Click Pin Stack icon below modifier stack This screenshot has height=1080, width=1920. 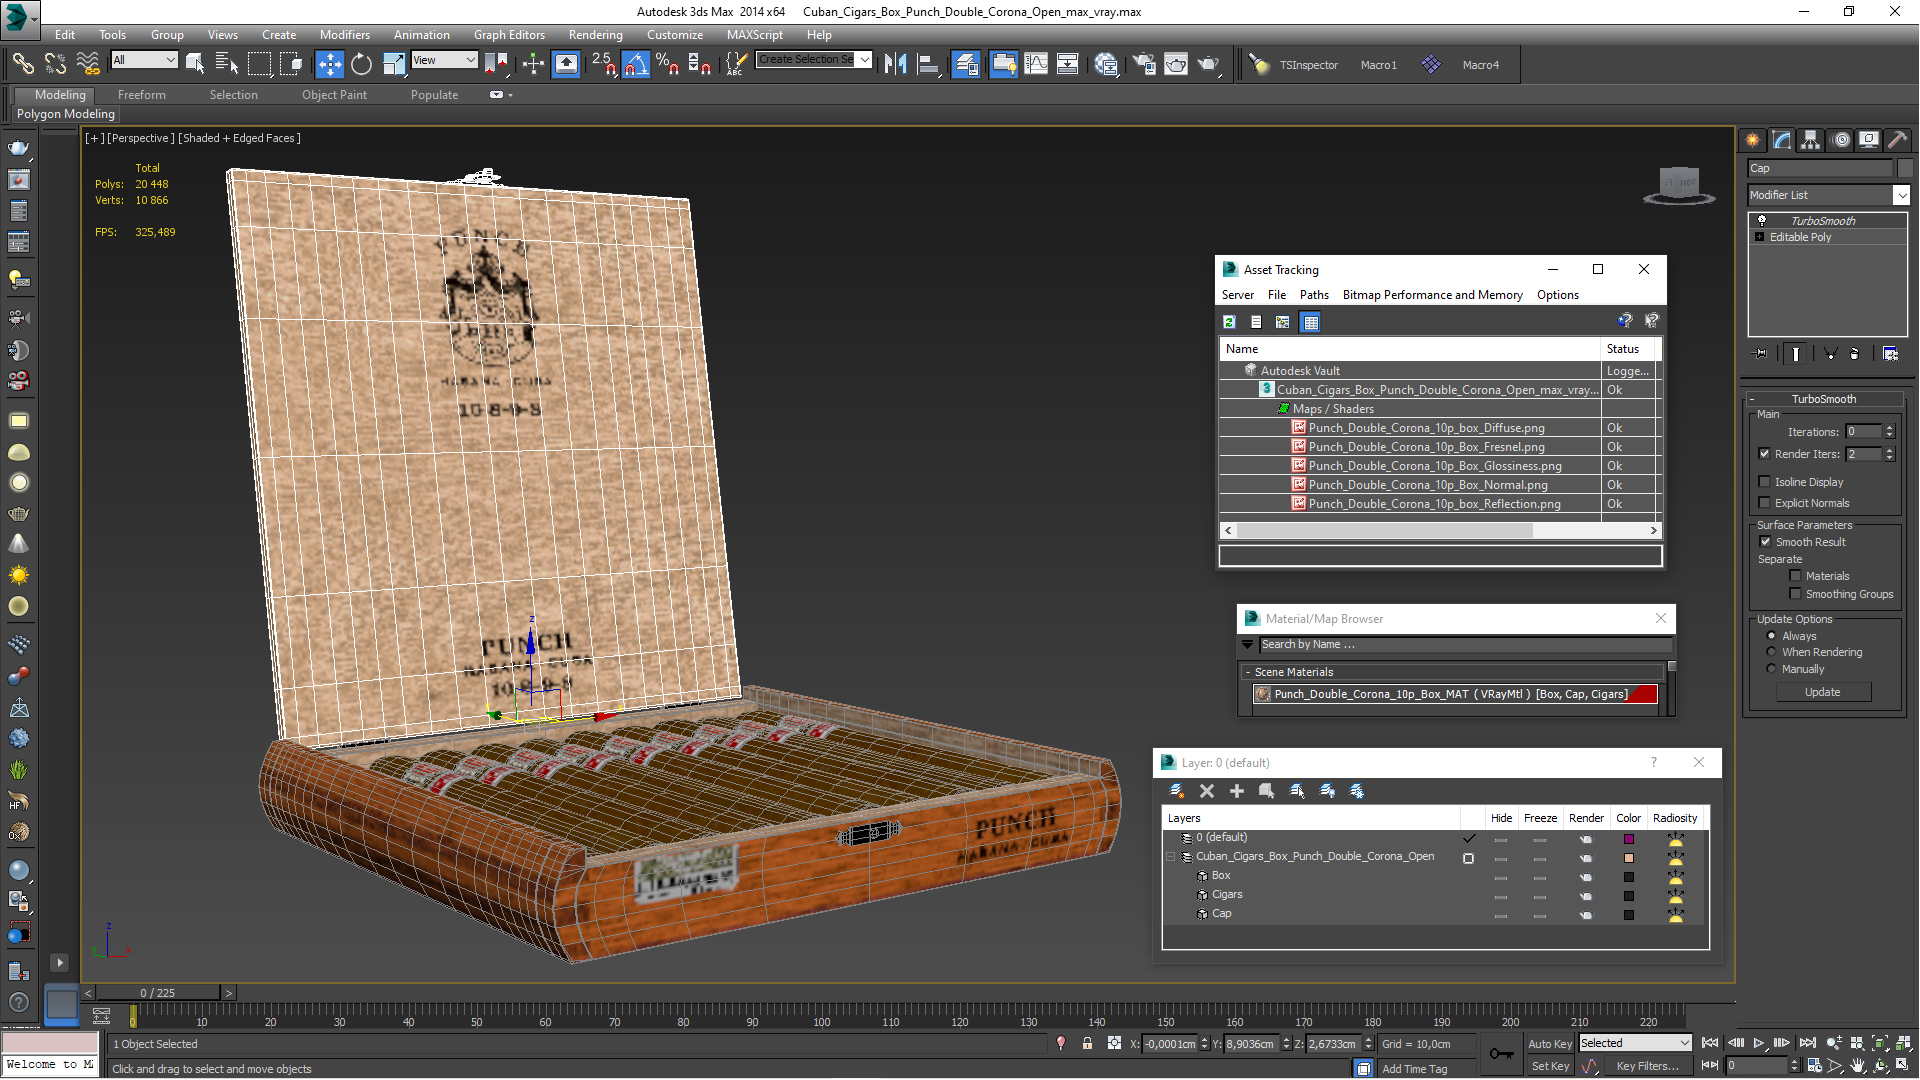1761,354
